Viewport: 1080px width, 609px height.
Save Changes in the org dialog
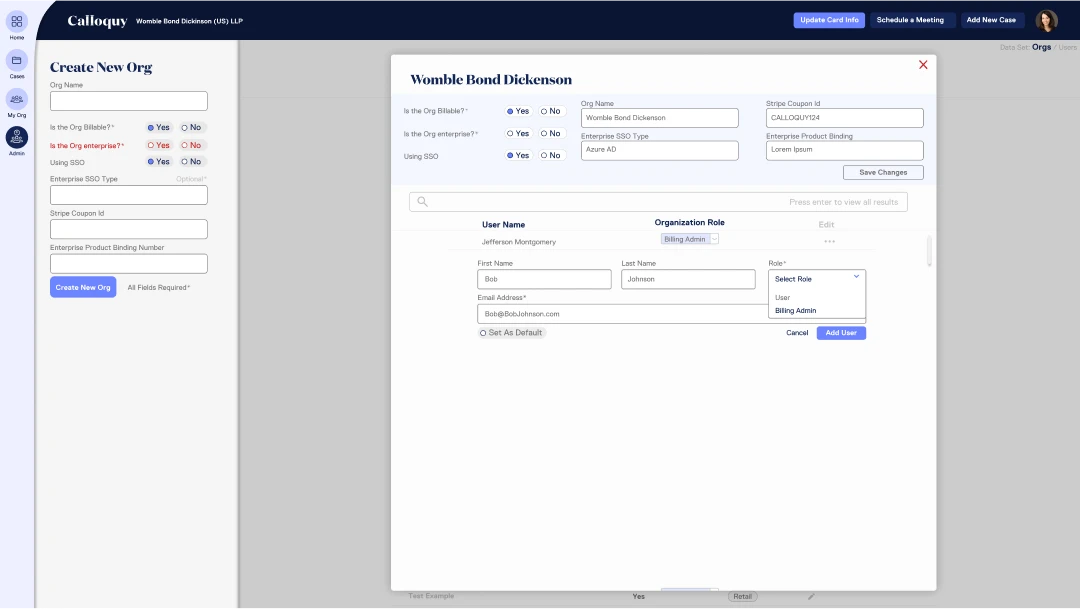point(883,172)
